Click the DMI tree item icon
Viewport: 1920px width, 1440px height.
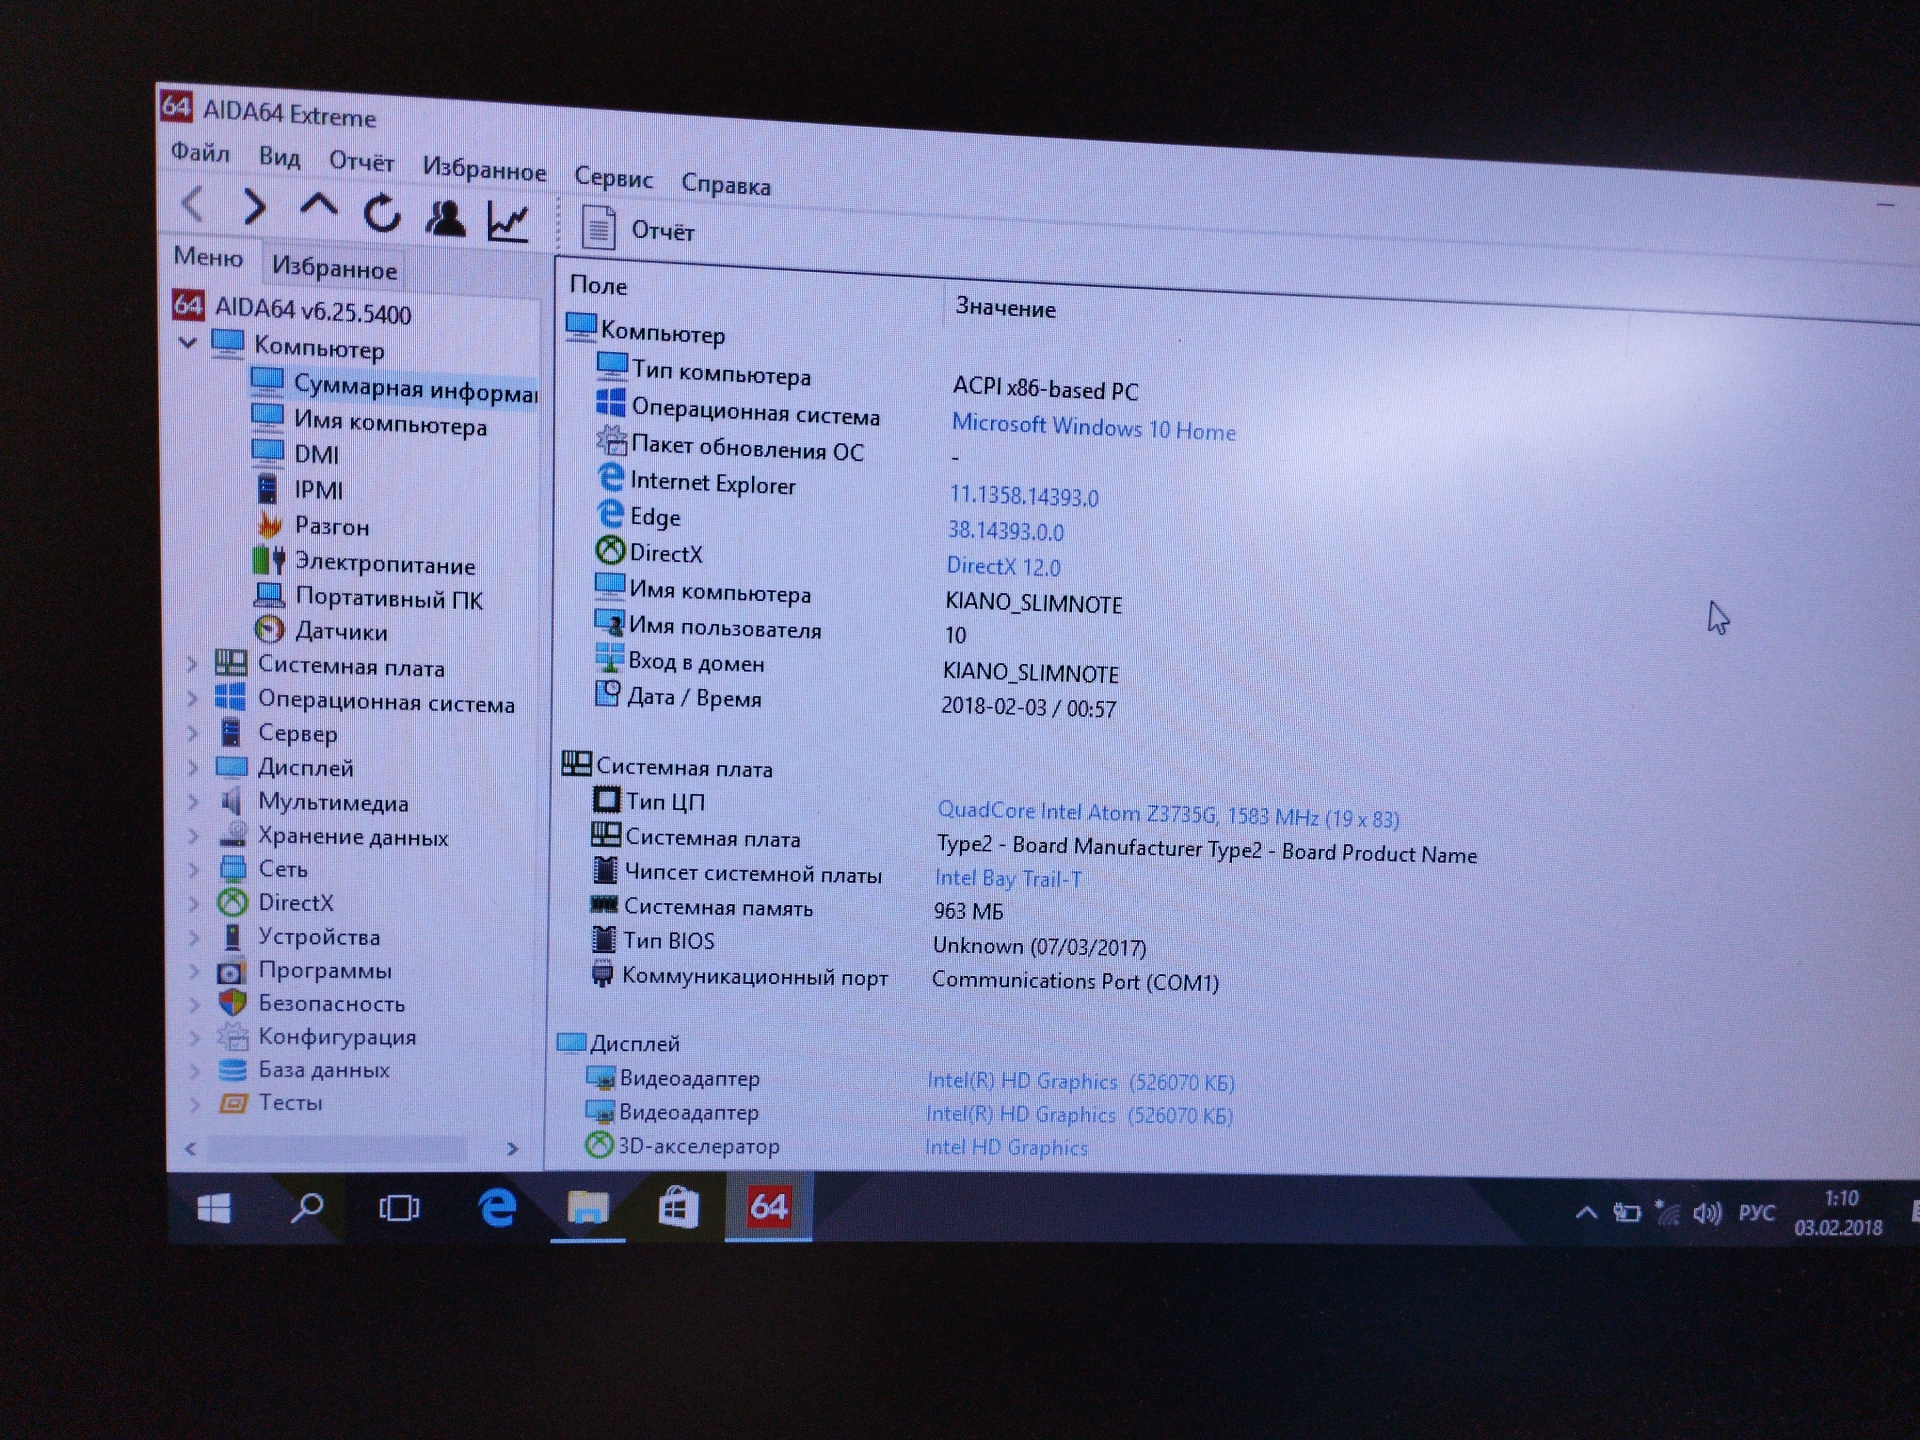coord(267,451)
